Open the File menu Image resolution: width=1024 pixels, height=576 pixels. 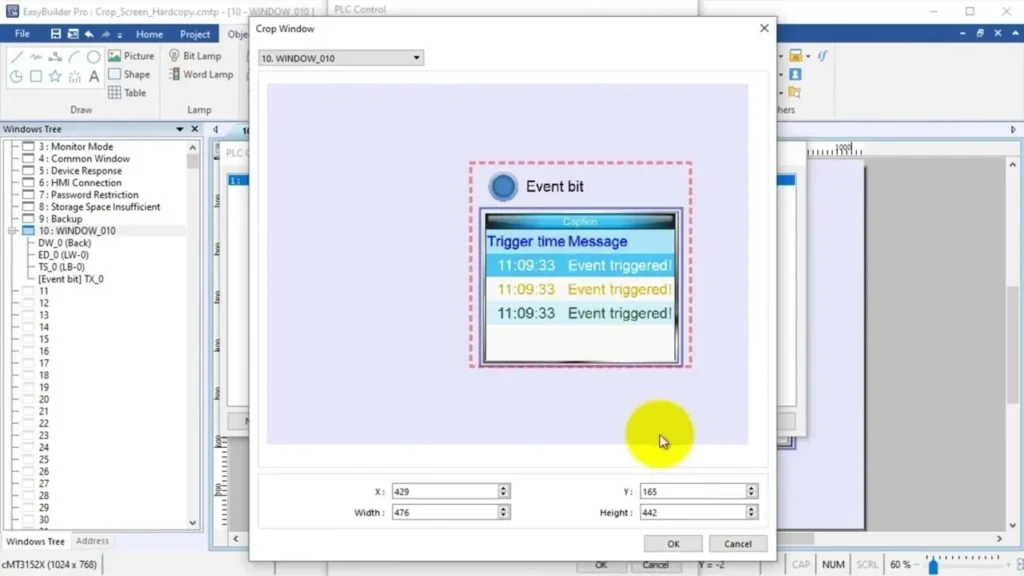point(22,34)
